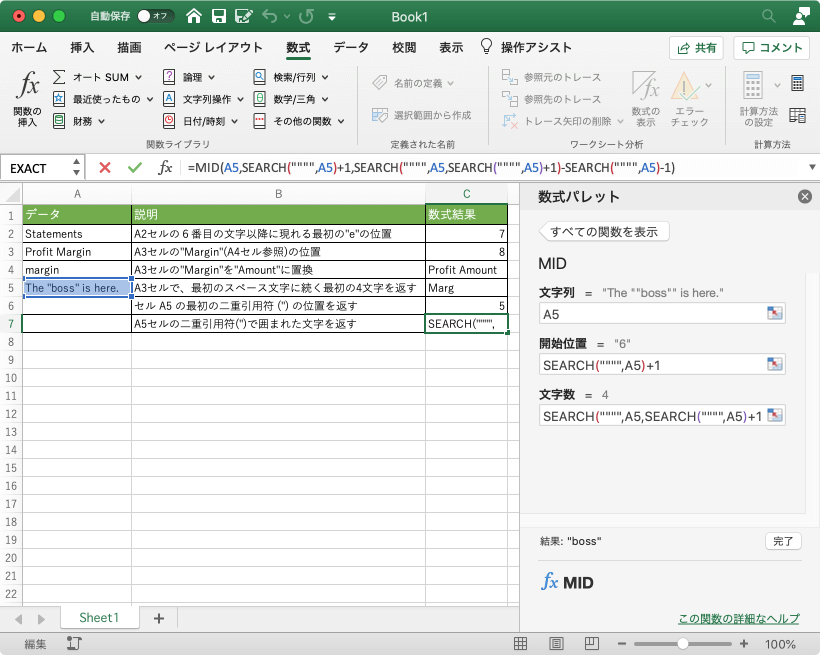Viewport: 820px width, 655px height.
Task: Click すべての関数を表示 button
Action: [604, 232]
